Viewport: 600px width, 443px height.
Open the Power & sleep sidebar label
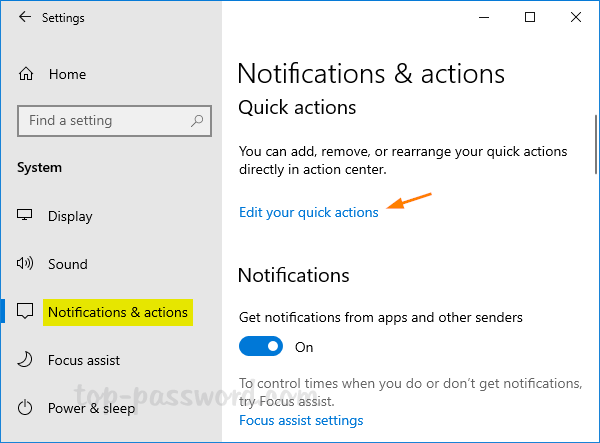[x=92, y=408]
